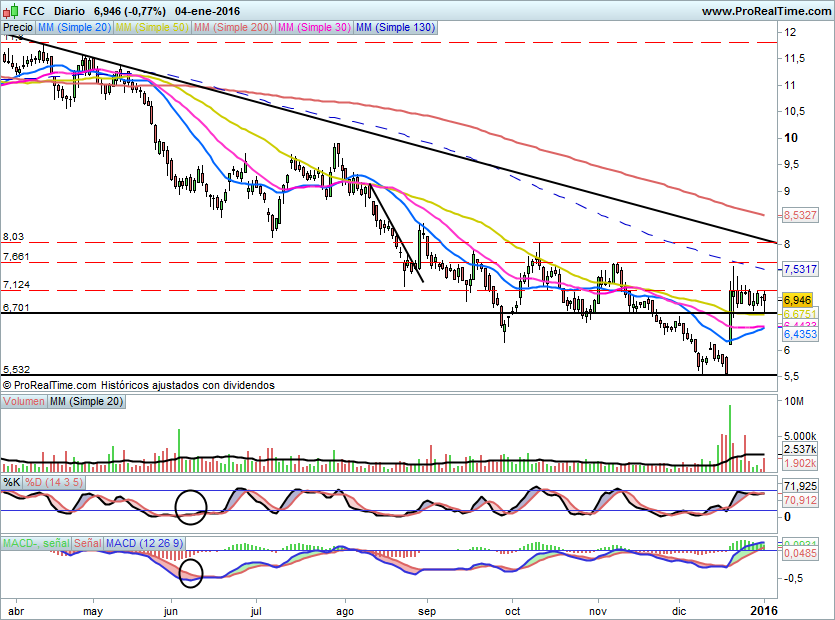Click the 7,5317 price tag on axis
The height and width of the screenshot is (620, 835).
click(x=800, y=269)
